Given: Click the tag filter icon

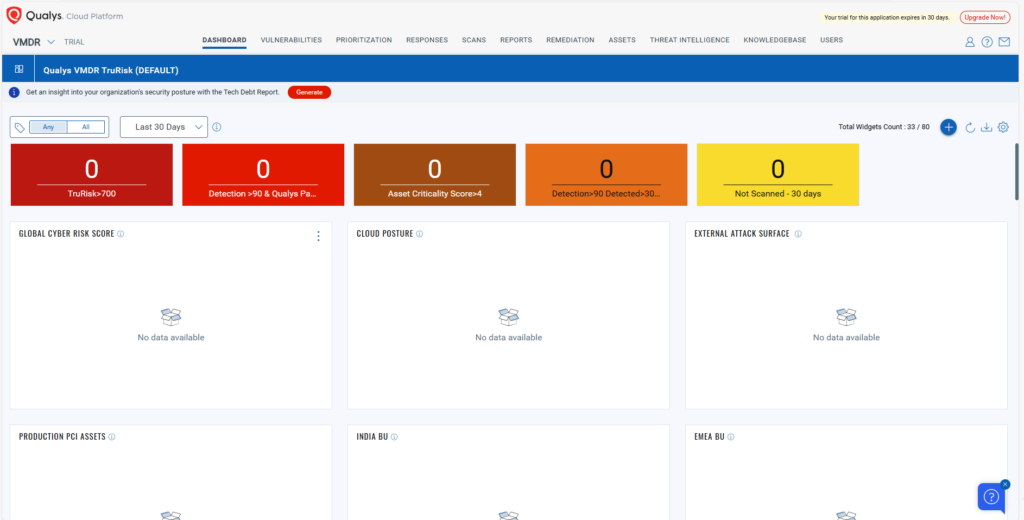Looking at the screenshot, I should tap(20, 127).
